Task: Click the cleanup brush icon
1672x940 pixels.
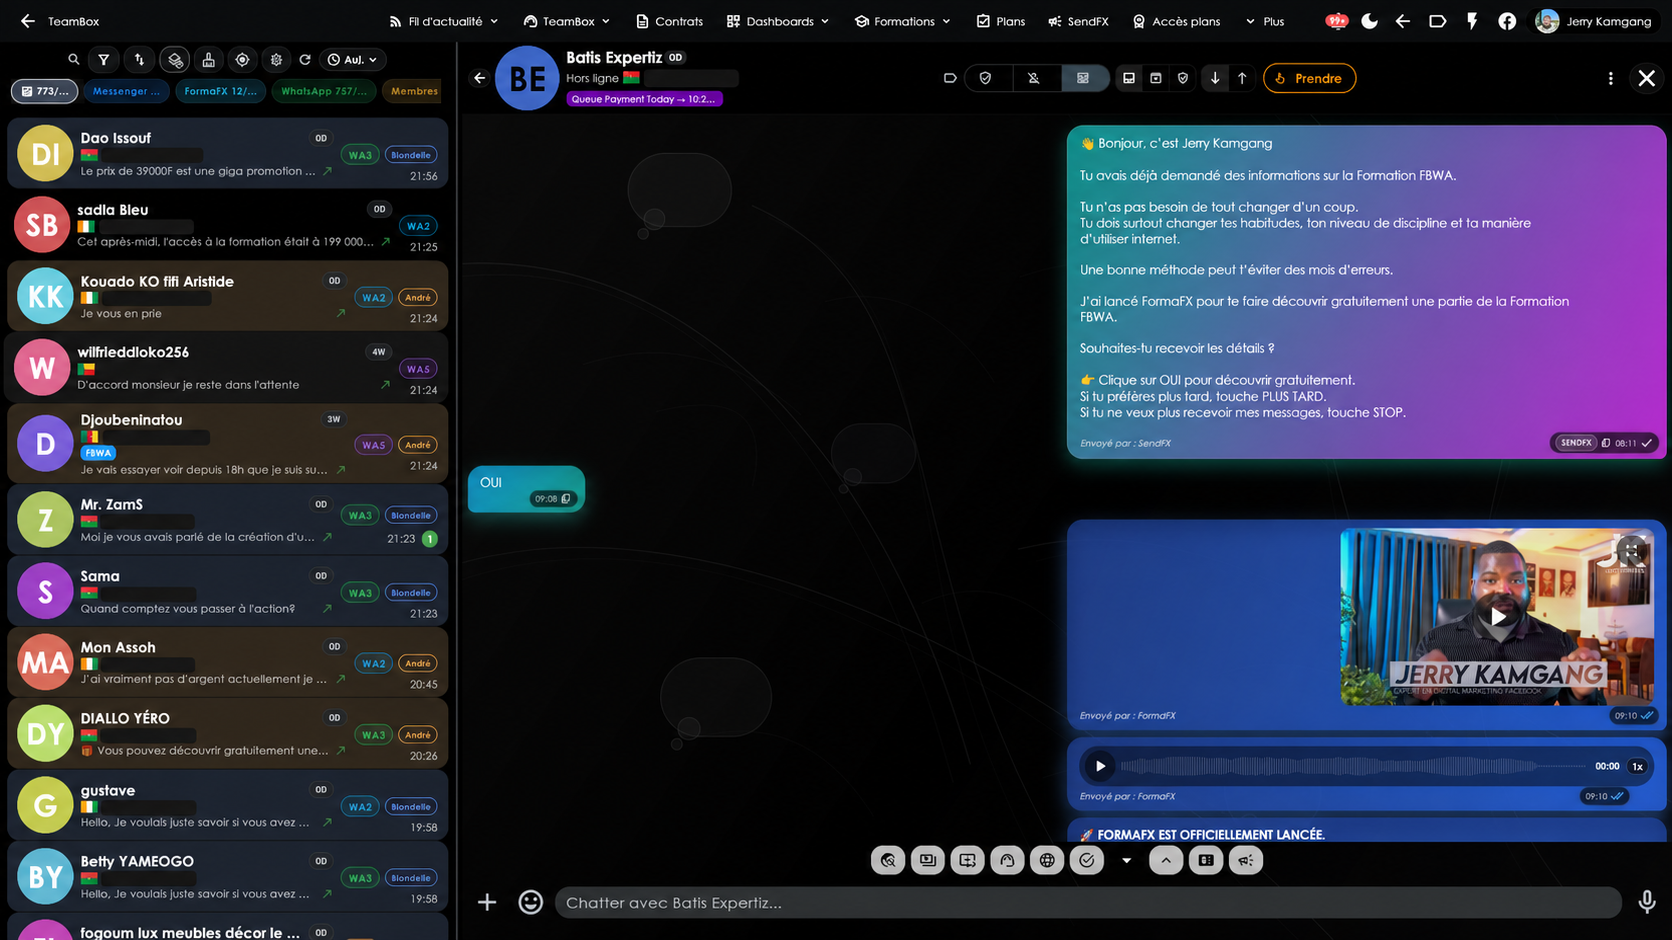Action: coord(208,60)
